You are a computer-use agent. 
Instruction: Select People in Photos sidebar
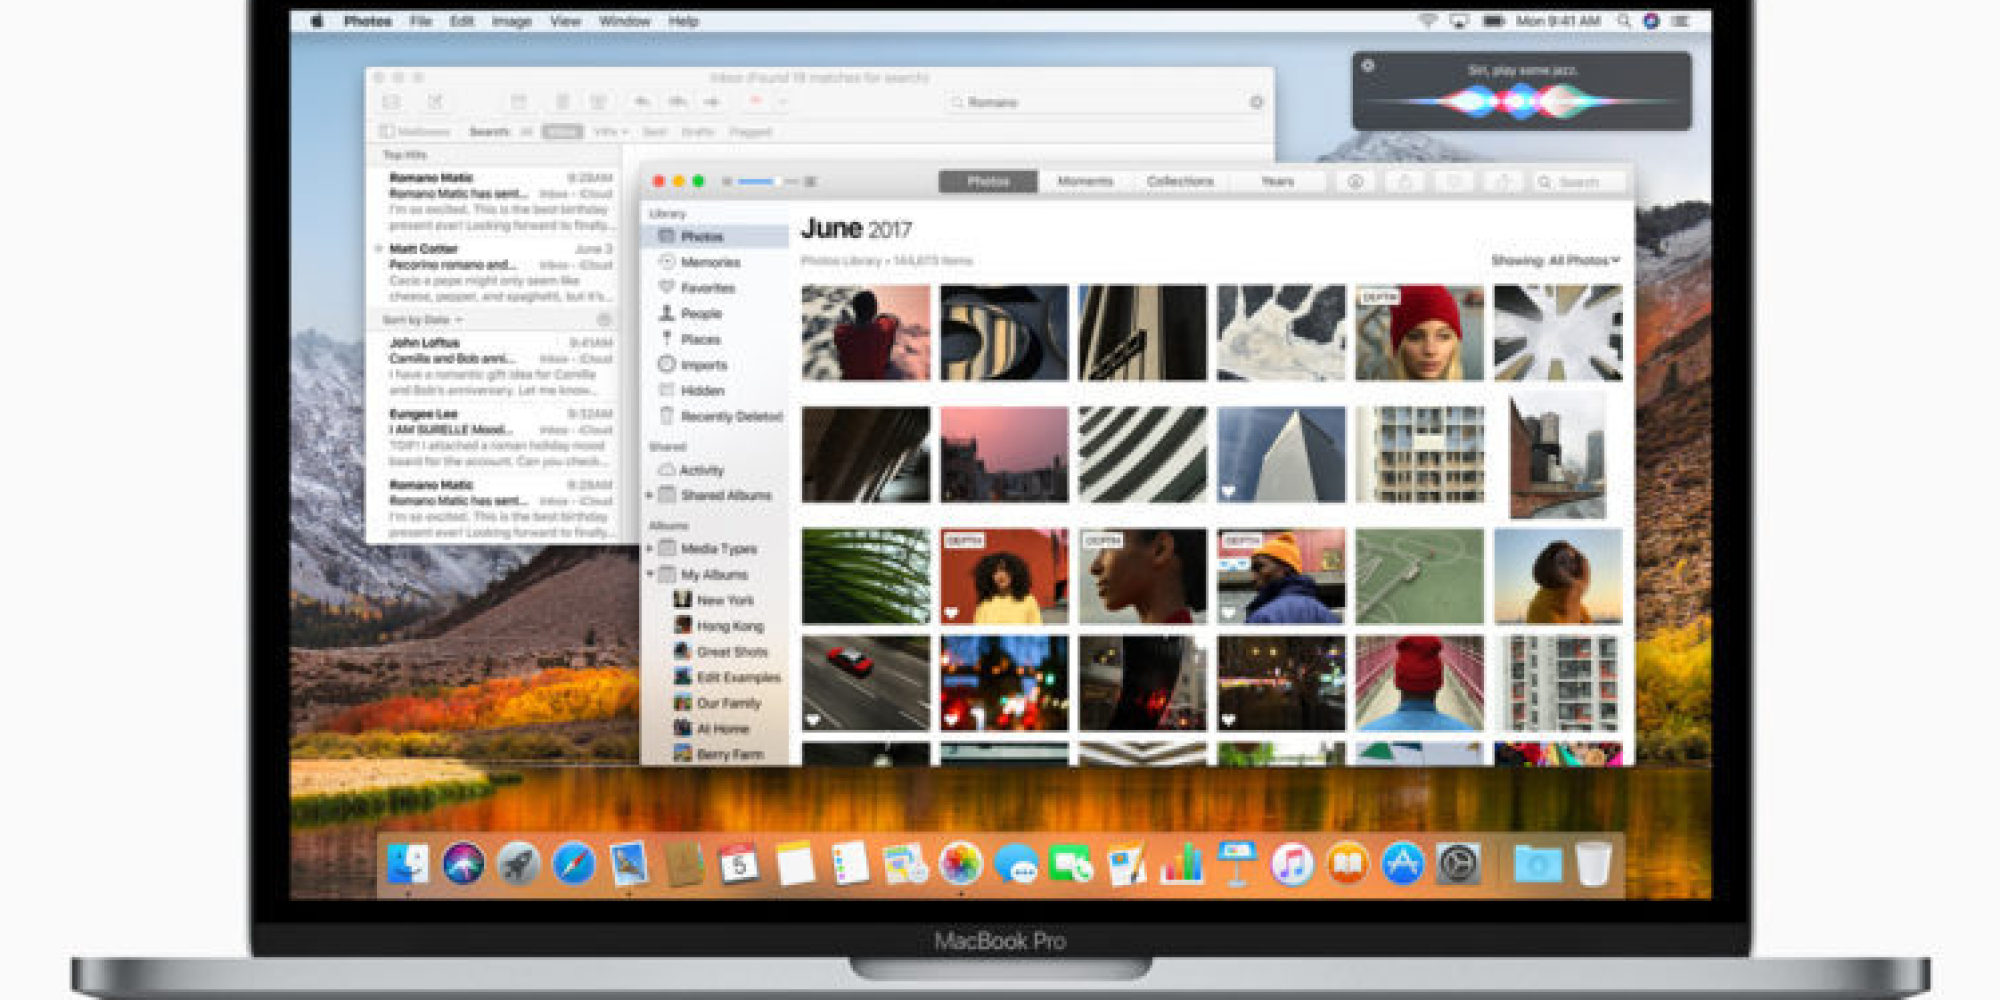click(x=714, y=314)
